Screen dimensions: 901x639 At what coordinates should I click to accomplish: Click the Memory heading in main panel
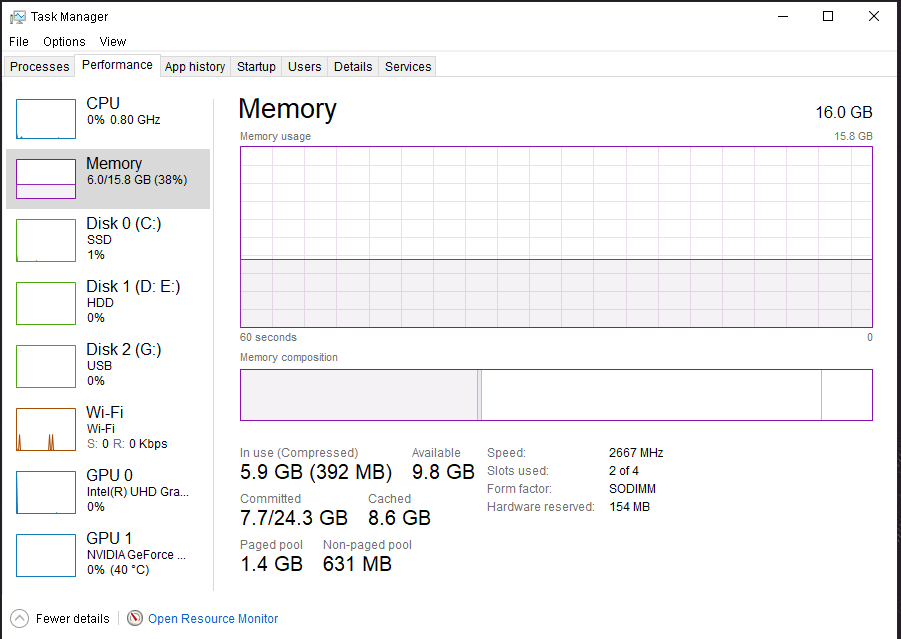287,109
